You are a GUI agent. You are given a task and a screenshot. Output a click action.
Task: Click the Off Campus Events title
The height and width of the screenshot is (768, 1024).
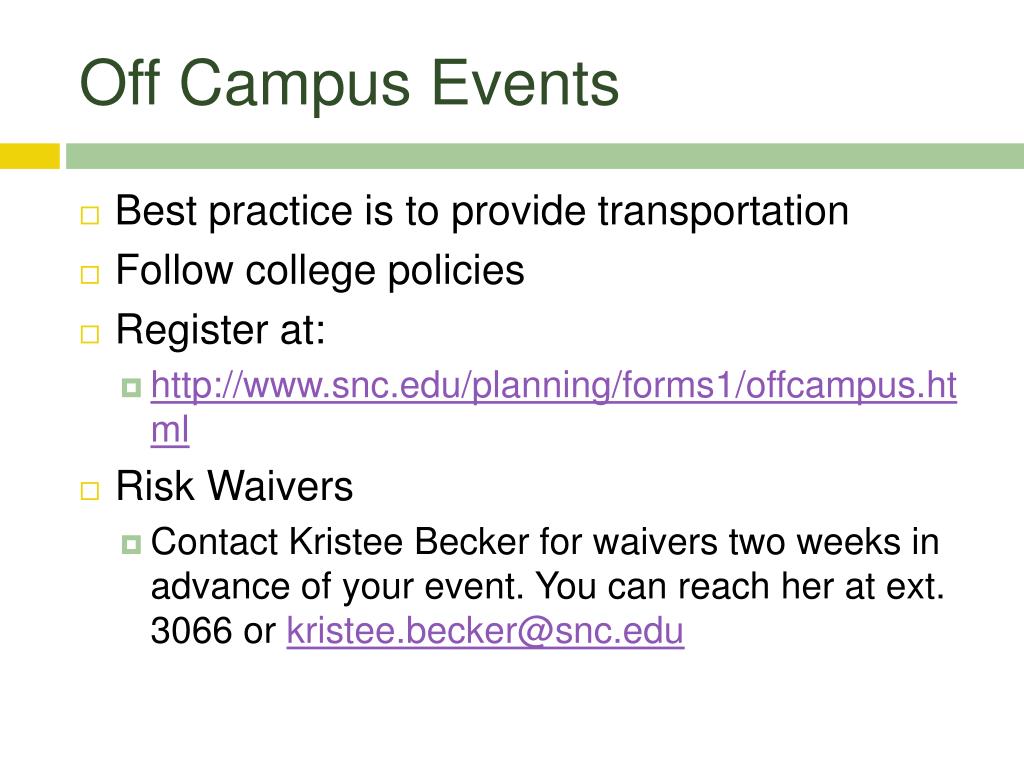click(x=349, y=83)
